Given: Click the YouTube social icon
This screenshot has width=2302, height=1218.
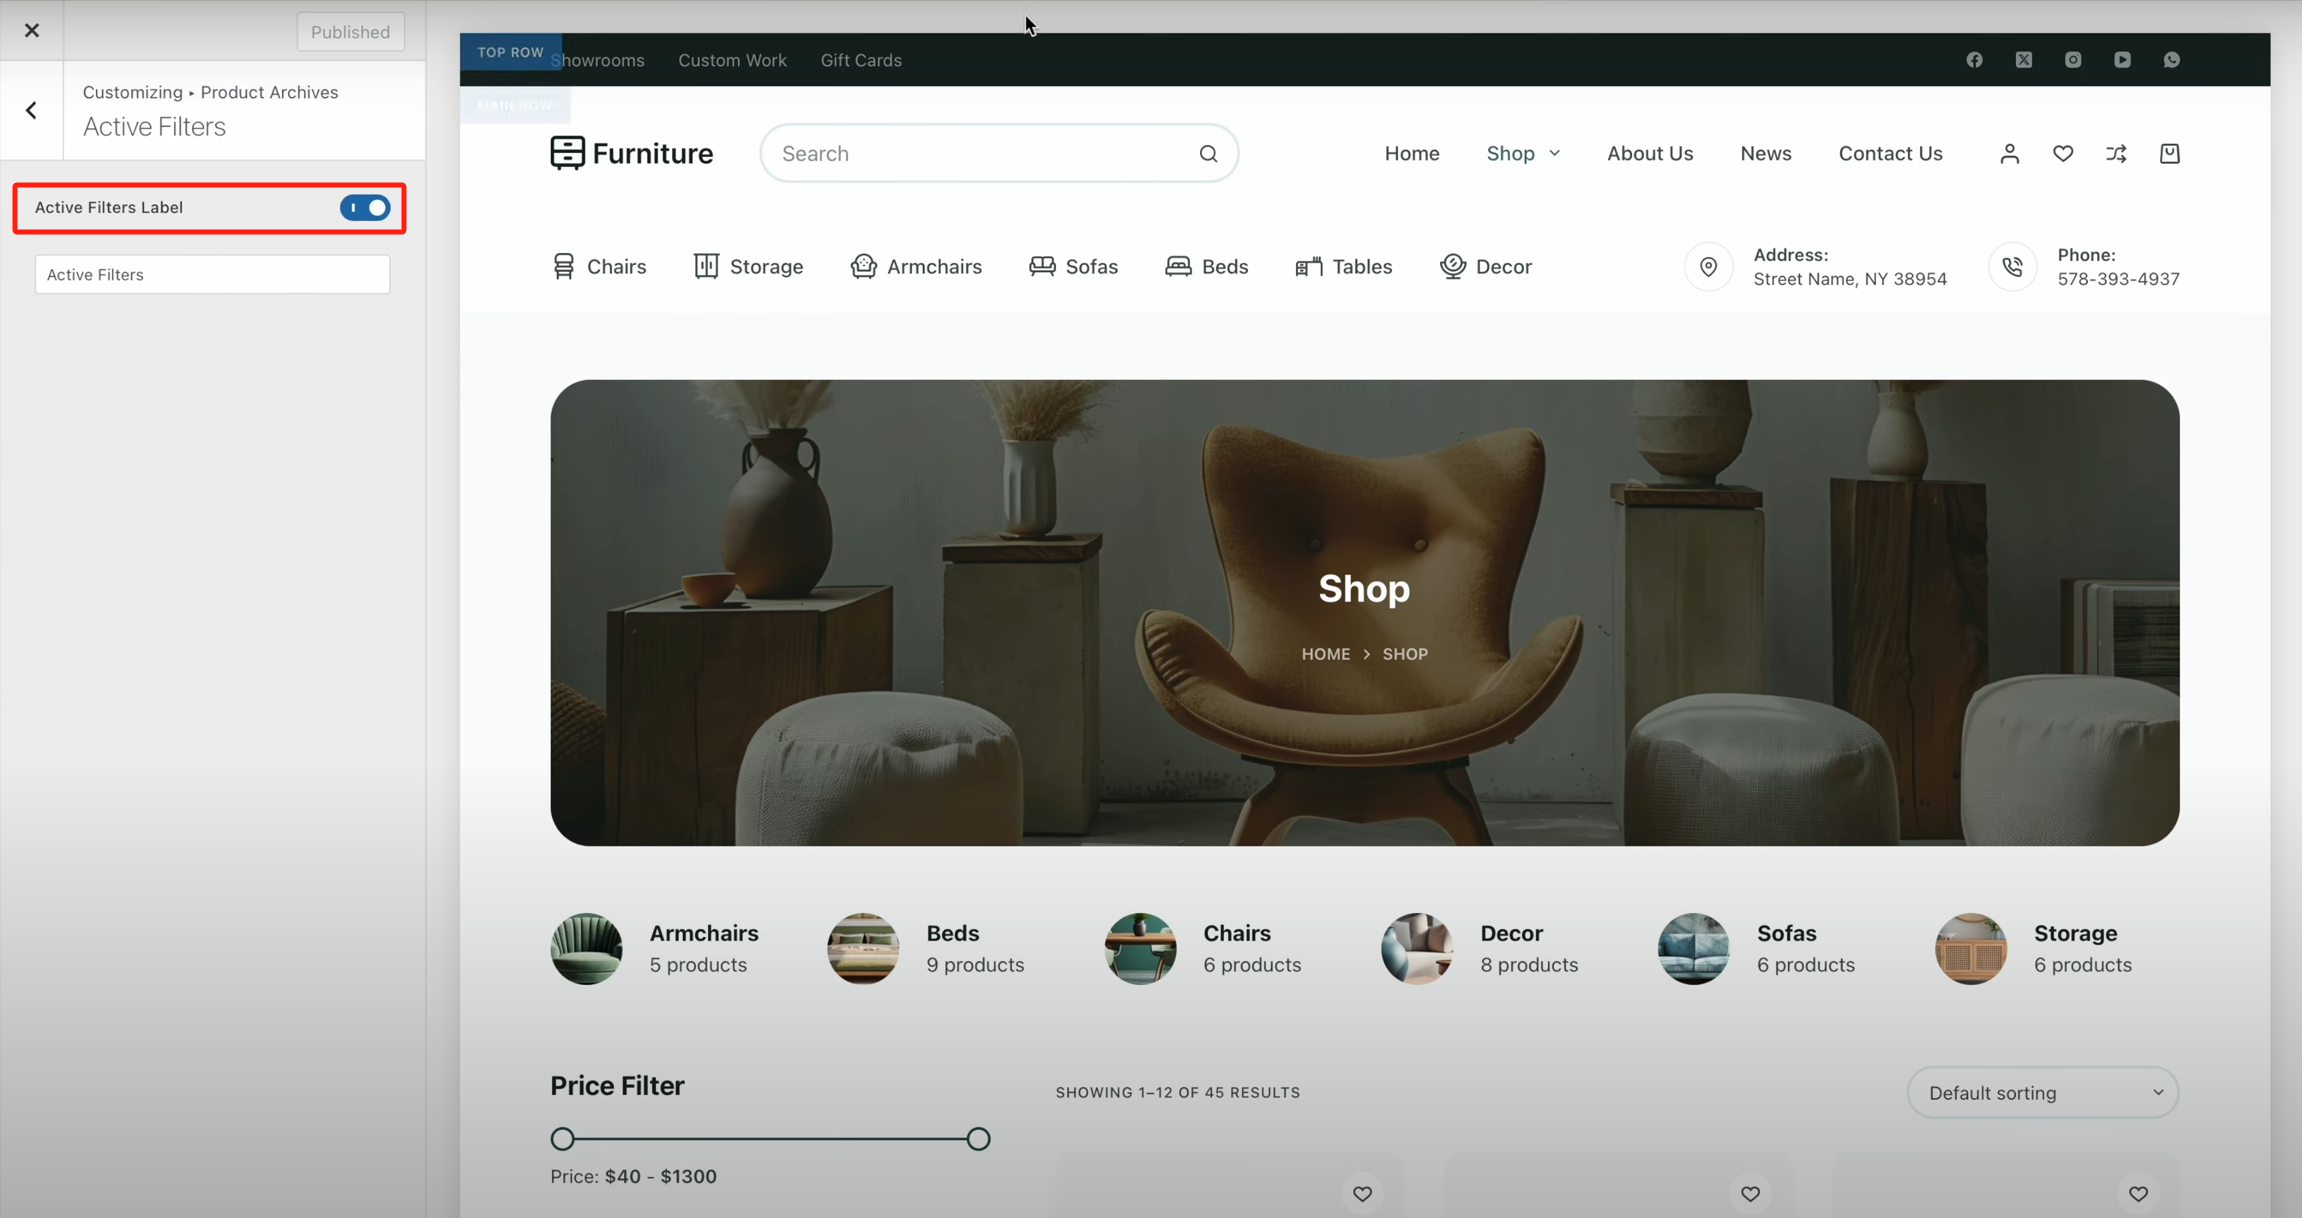Looking at the screenshot, I should (2122, 60).
